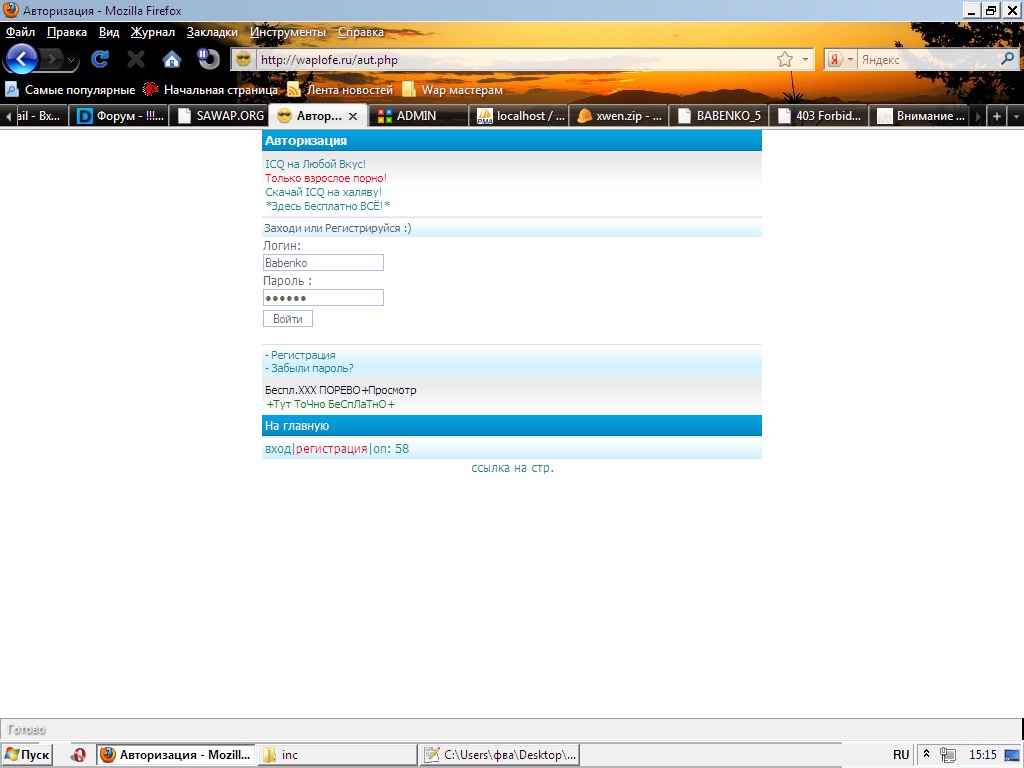Go to На главную link
Image resolution: width=1024 pixels, height=768 pixels.
(296, 426)
